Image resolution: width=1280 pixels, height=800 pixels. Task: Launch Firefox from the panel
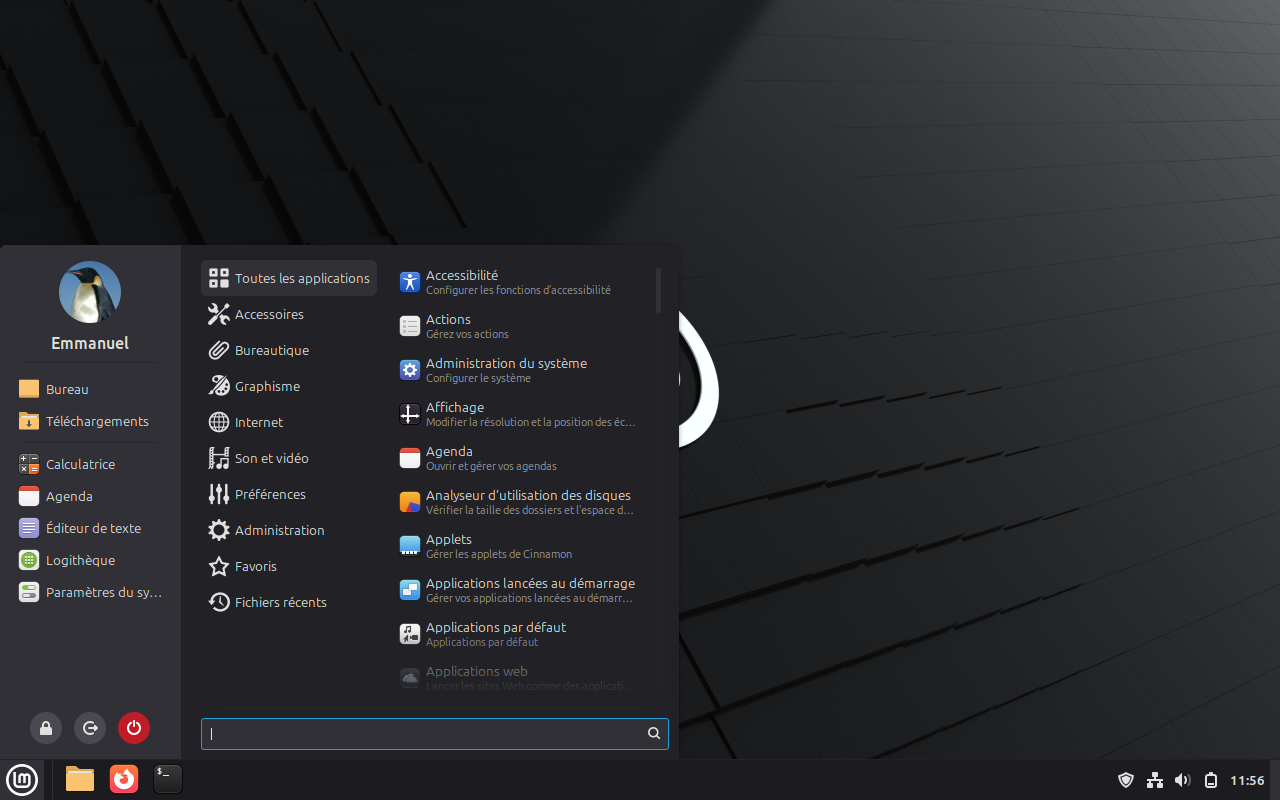[124, 778]
